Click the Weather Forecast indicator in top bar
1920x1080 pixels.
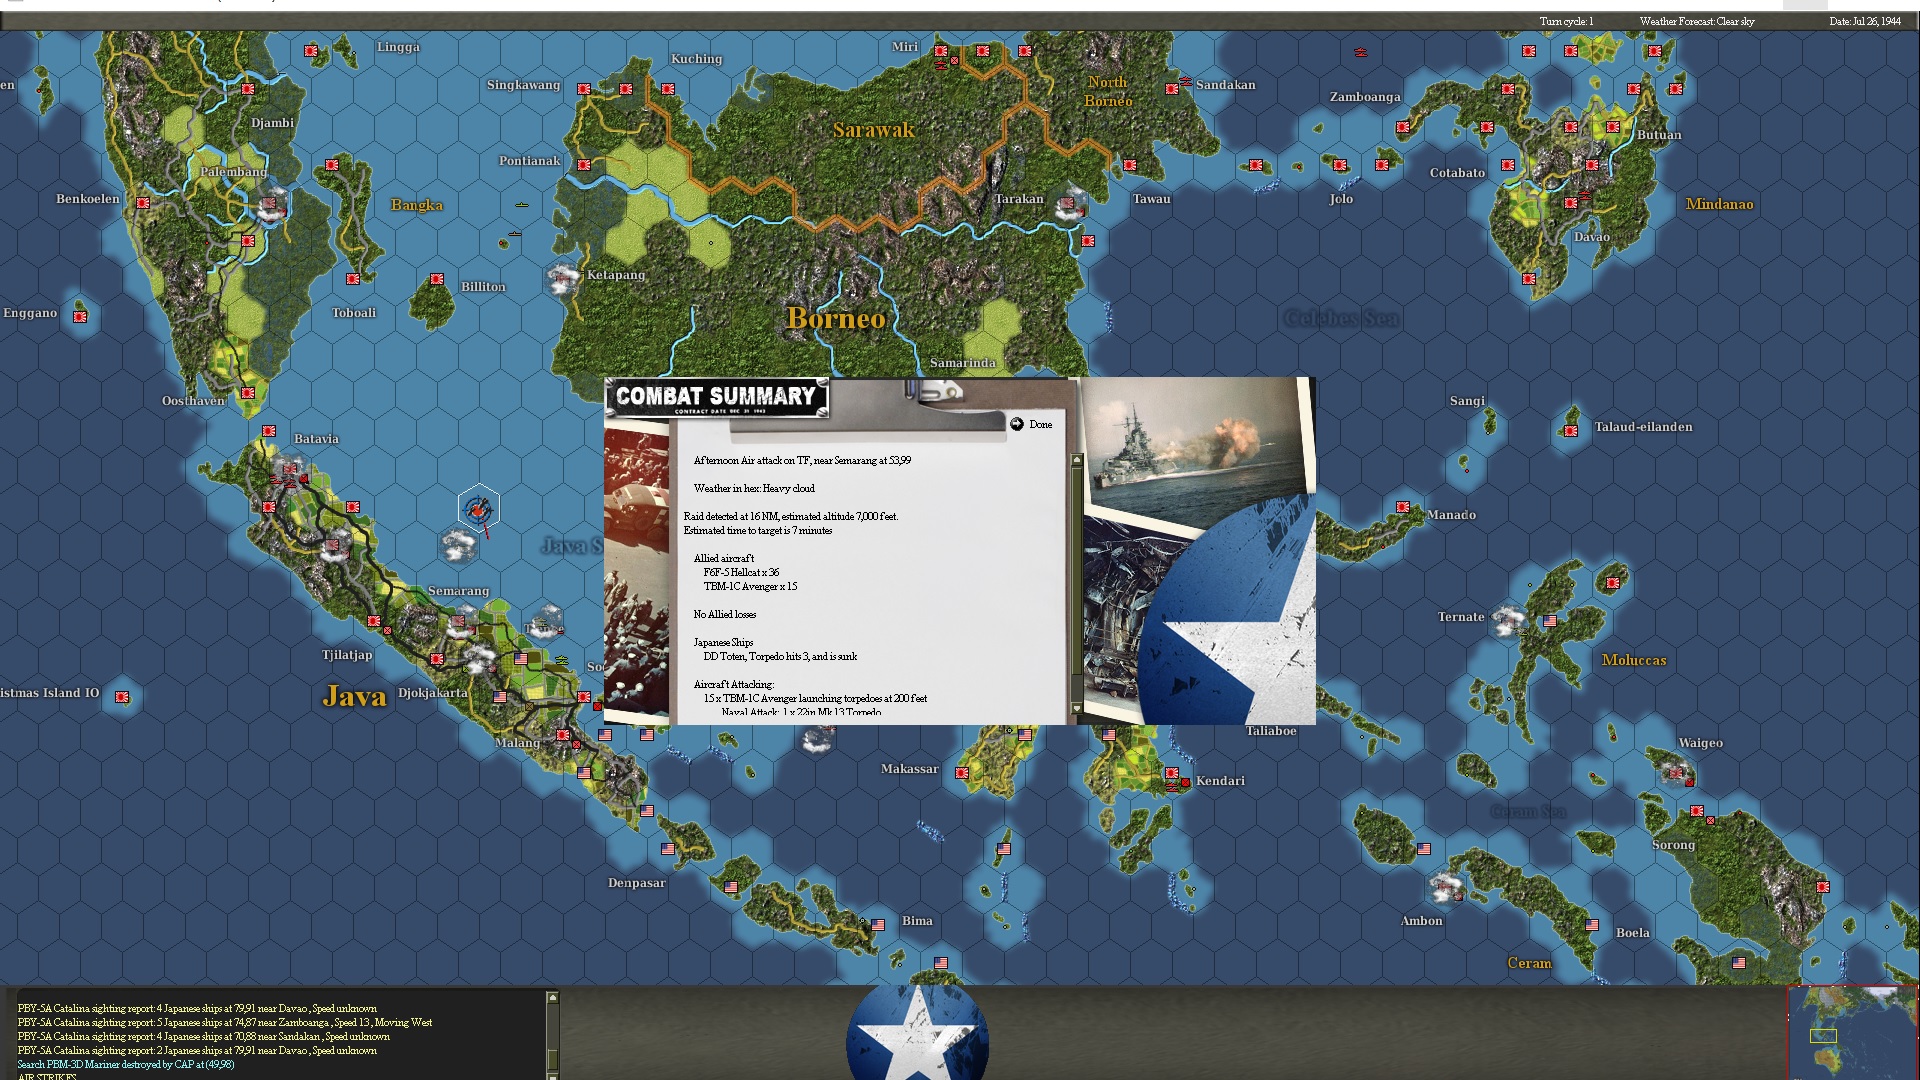(x=1696, y=21)
